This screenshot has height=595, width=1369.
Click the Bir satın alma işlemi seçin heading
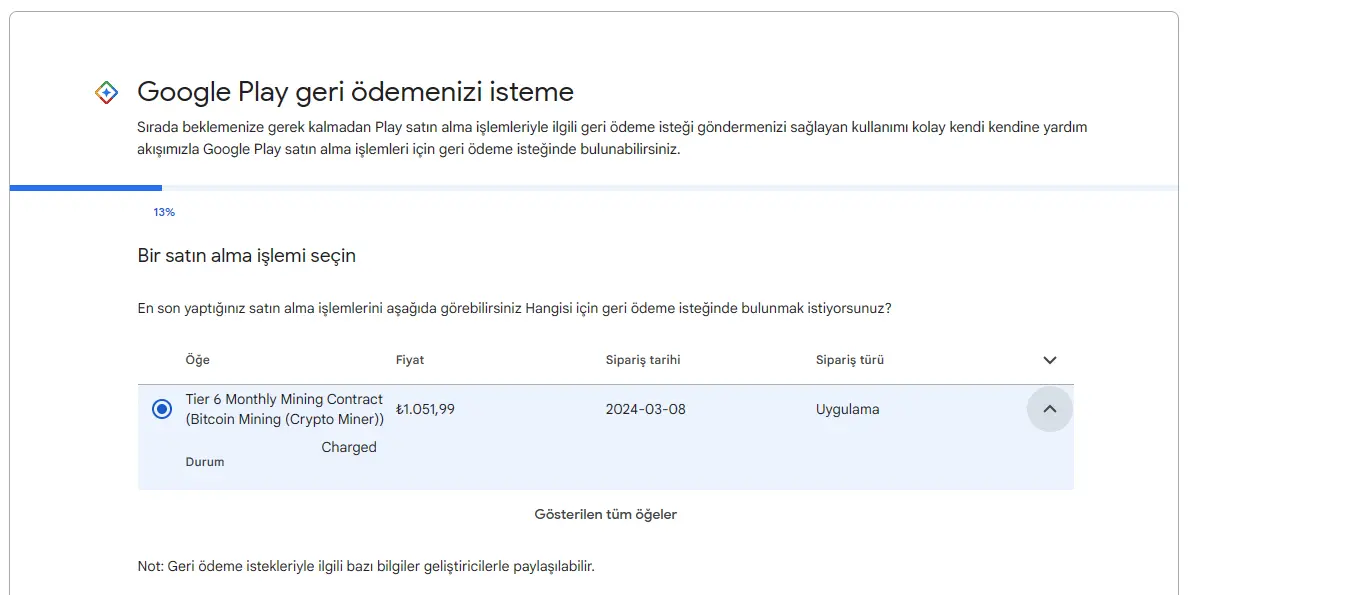pos(247,256)
